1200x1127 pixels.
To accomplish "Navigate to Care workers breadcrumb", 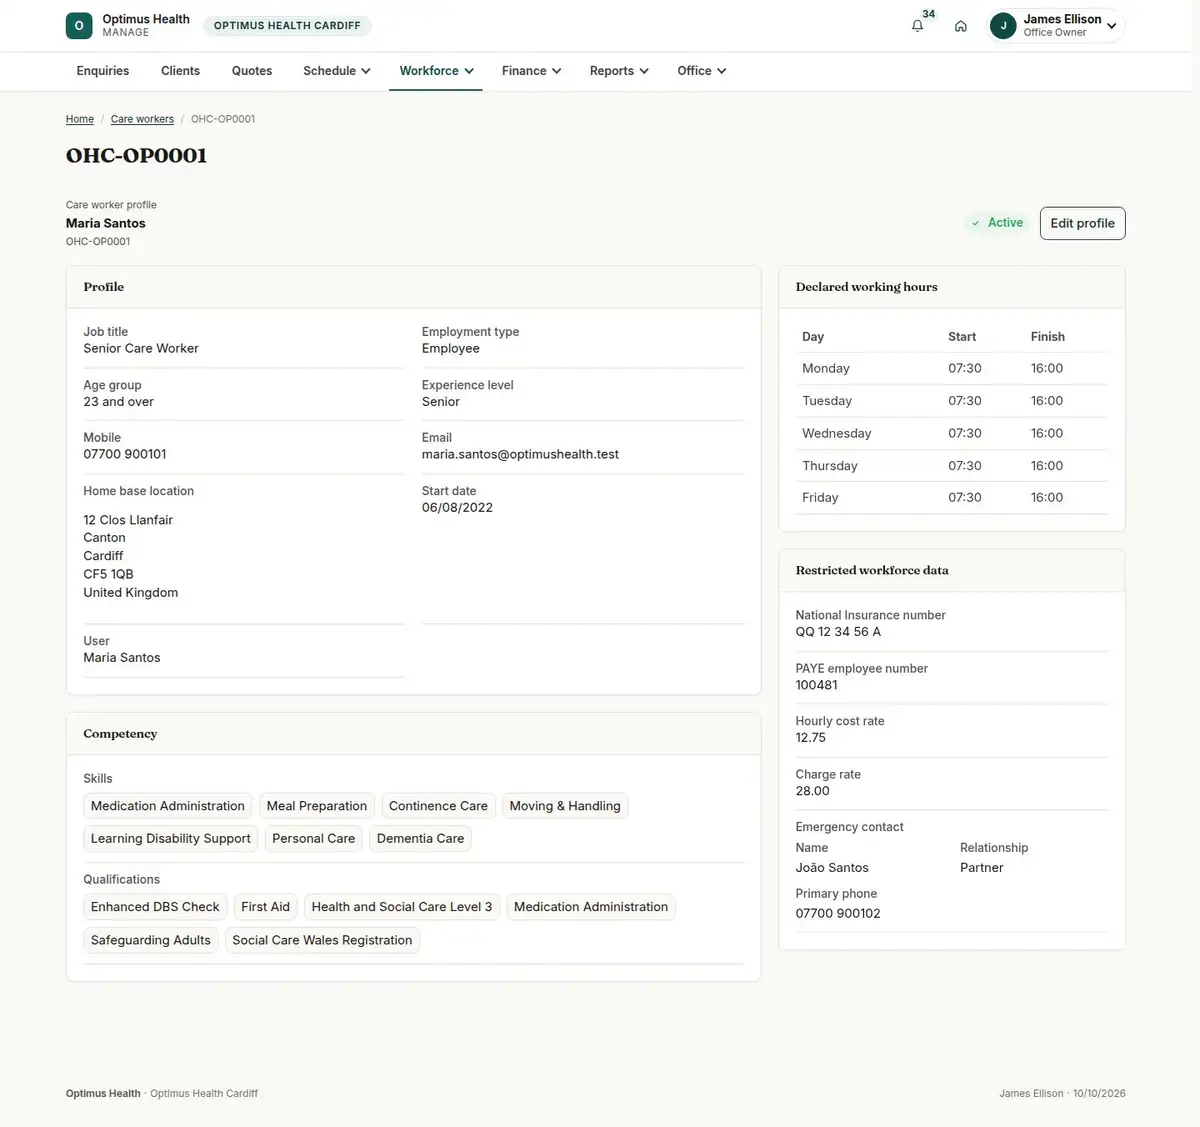I will tap(142, 119).
